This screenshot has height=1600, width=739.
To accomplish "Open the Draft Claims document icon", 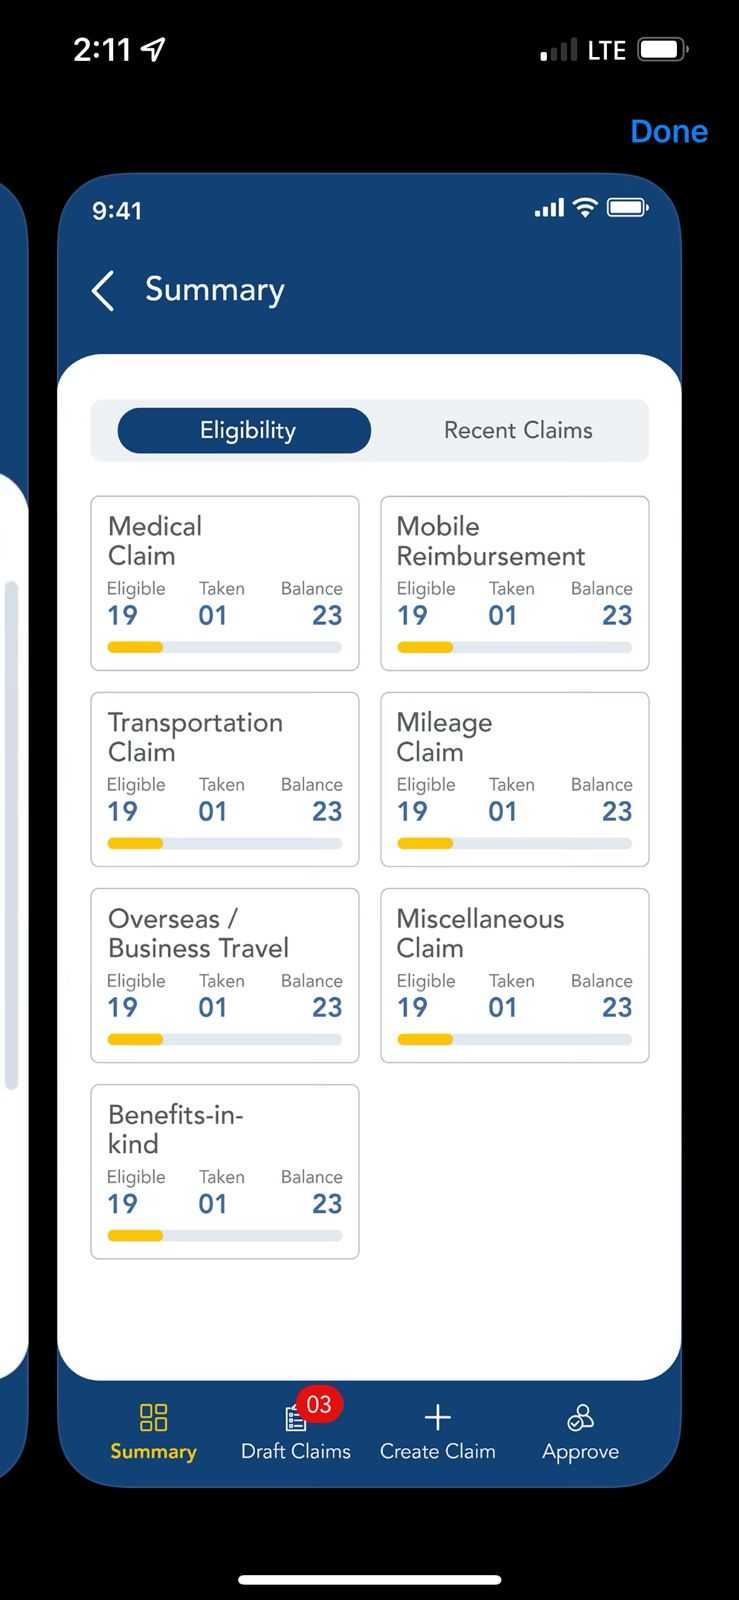I will pyautogui.click(x=295, y=1419).
